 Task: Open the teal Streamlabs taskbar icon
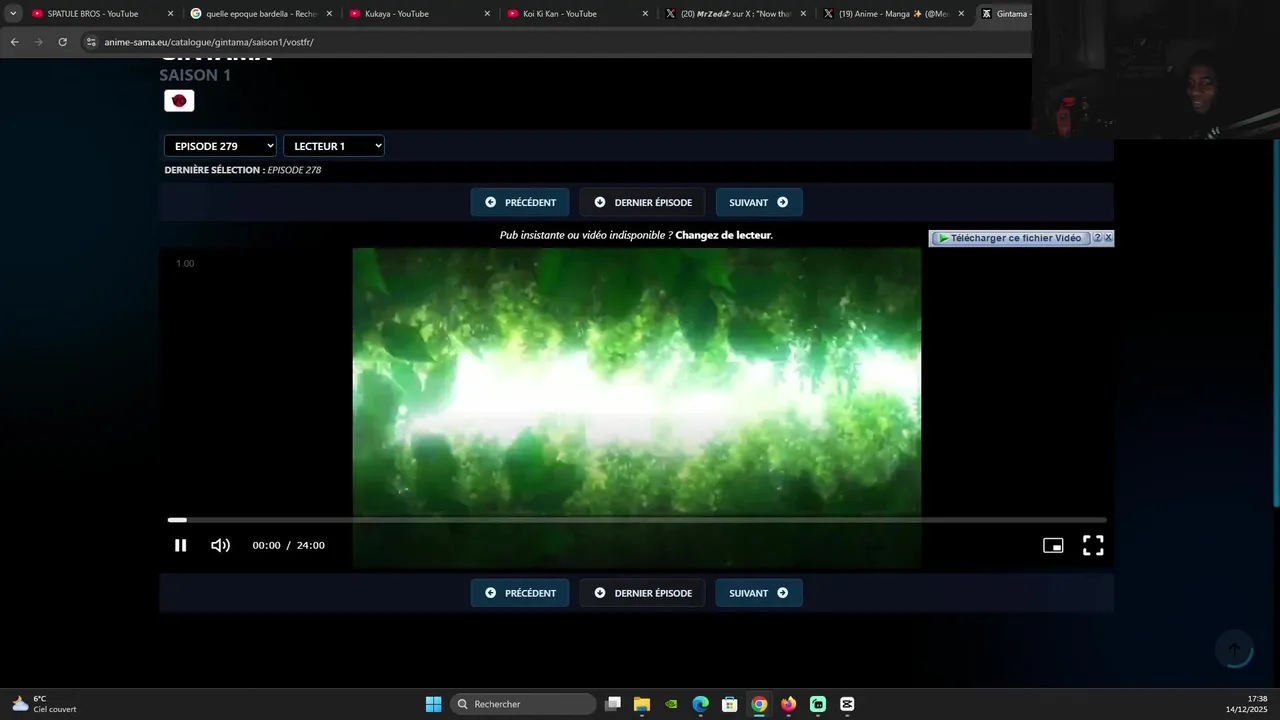[818, 704]
